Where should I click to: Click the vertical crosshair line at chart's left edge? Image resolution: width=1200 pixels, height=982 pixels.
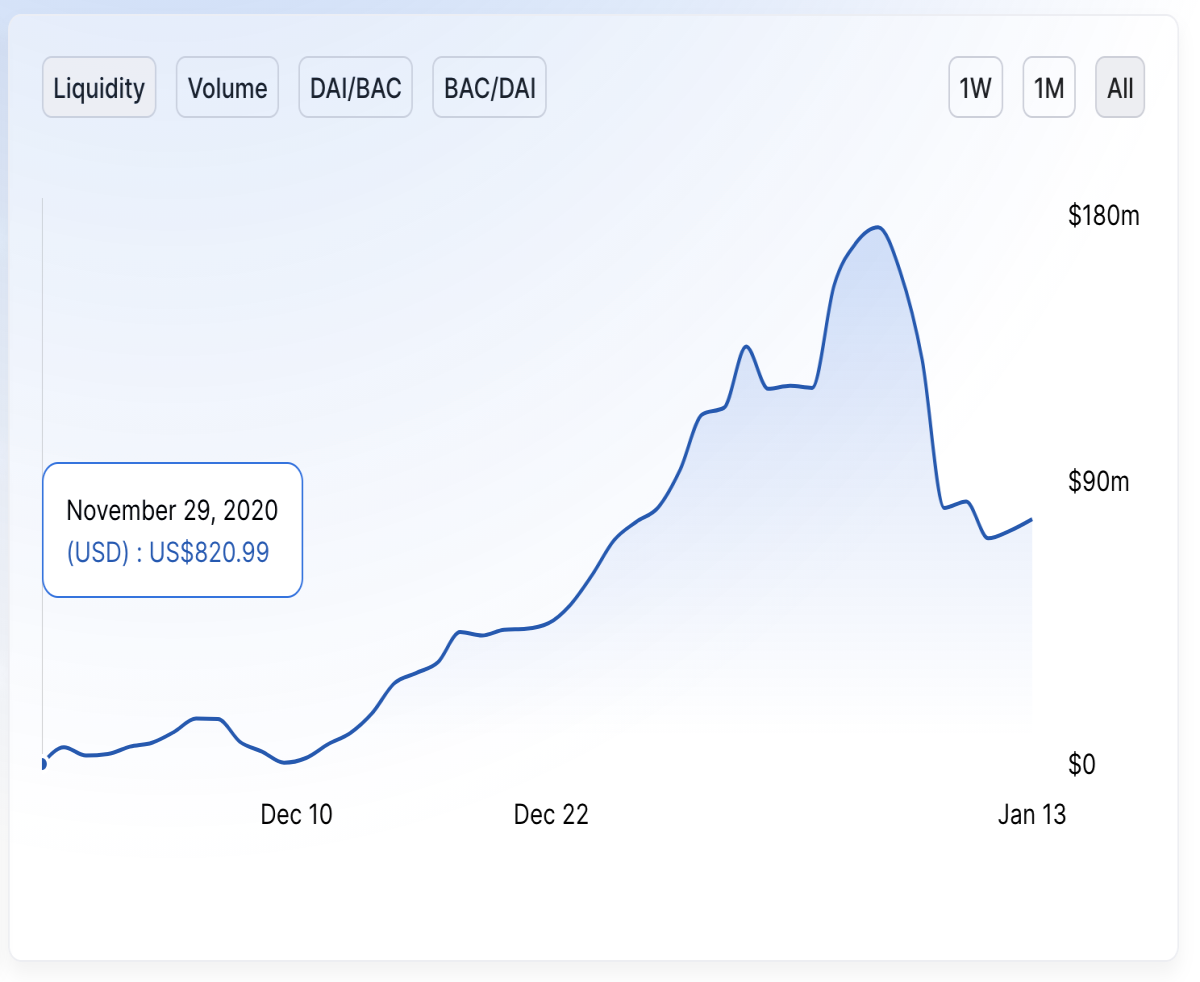point(42,480)
